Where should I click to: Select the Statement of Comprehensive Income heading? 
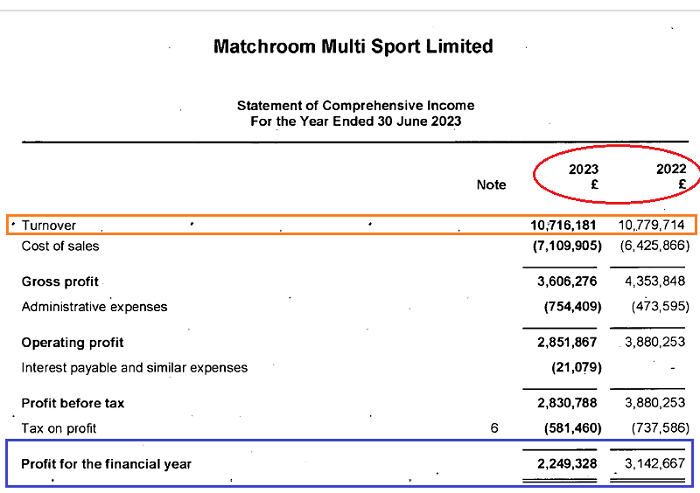[355, 105]
